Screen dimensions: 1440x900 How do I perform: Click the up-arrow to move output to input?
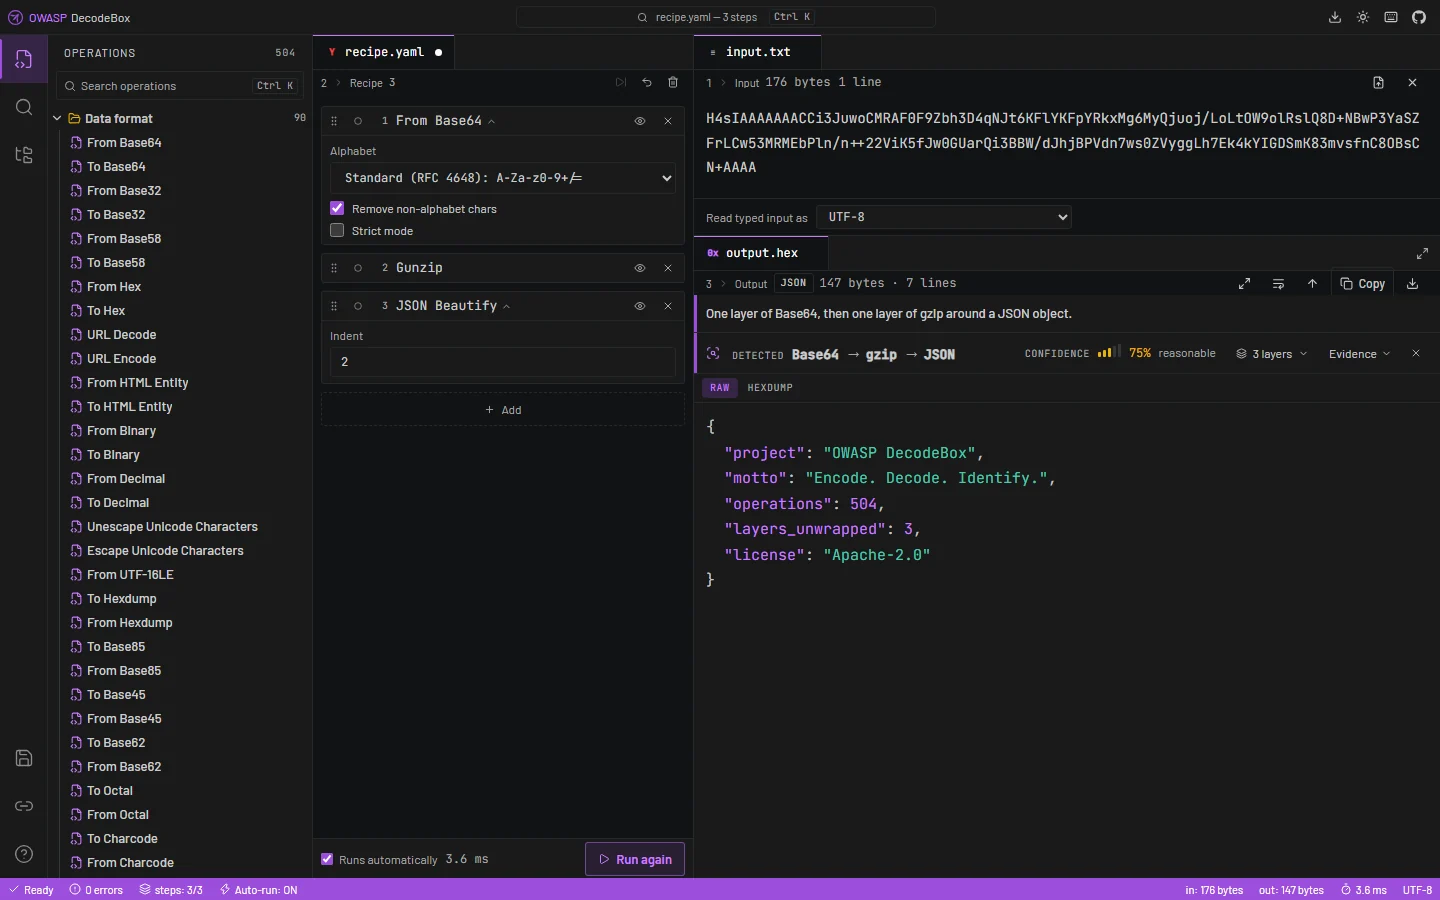point(1312,284)
